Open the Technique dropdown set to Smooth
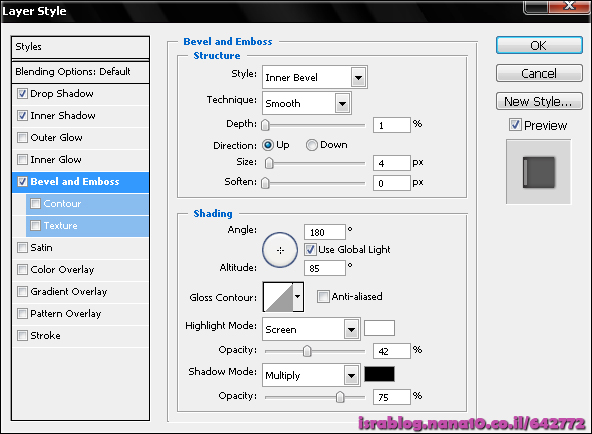This screenshot has width=592, height=434. pyautogui.click(x=307, y=103)
